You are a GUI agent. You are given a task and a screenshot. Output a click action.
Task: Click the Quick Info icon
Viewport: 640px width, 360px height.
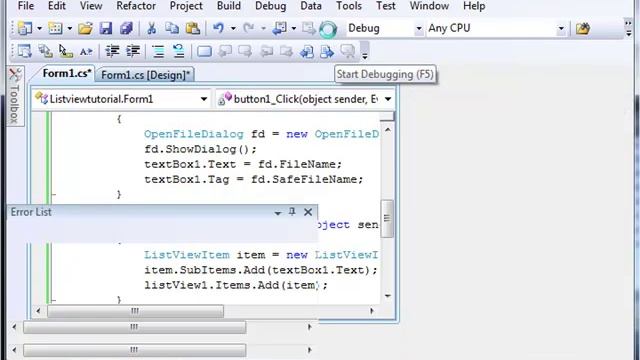coord(65,51)
